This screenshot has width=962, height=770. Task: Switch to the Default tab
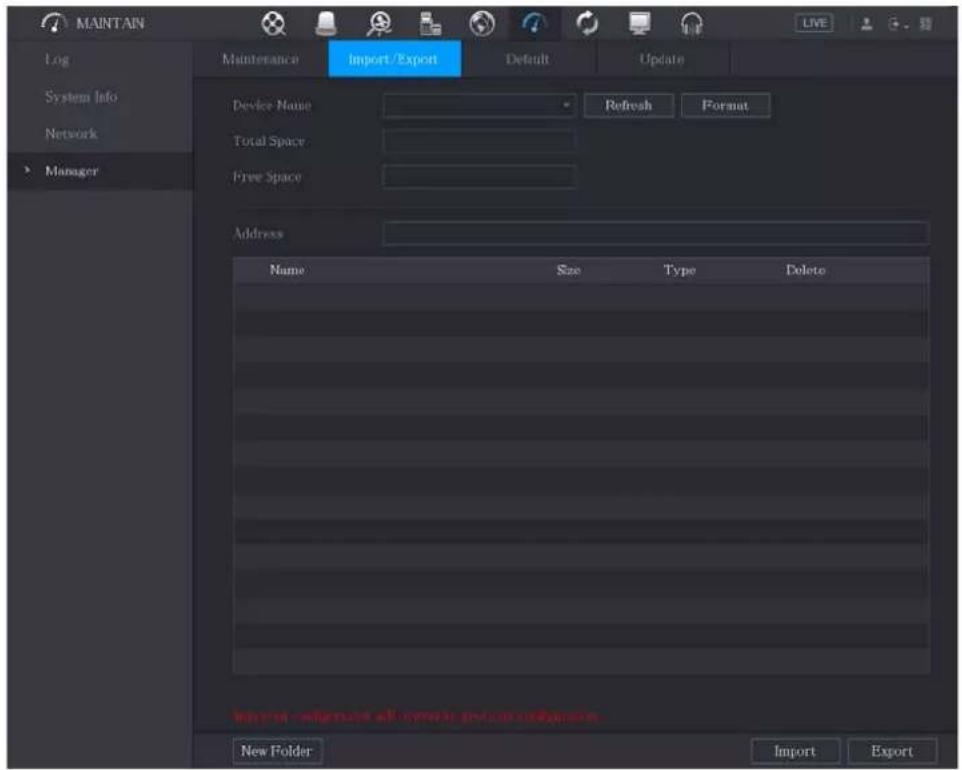[x=528, y=59]
